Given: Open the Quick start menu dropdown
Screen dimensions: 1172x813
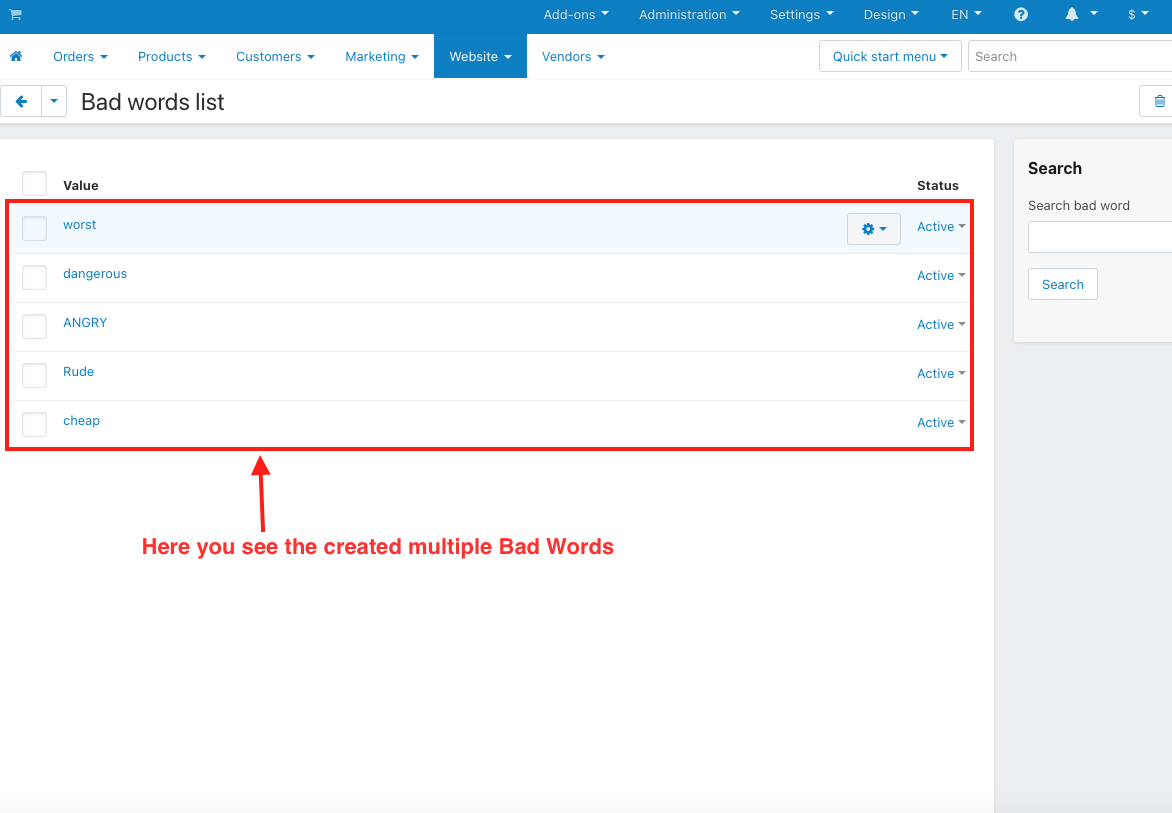Looking at the screenshot, I should (x=889, y=56).
